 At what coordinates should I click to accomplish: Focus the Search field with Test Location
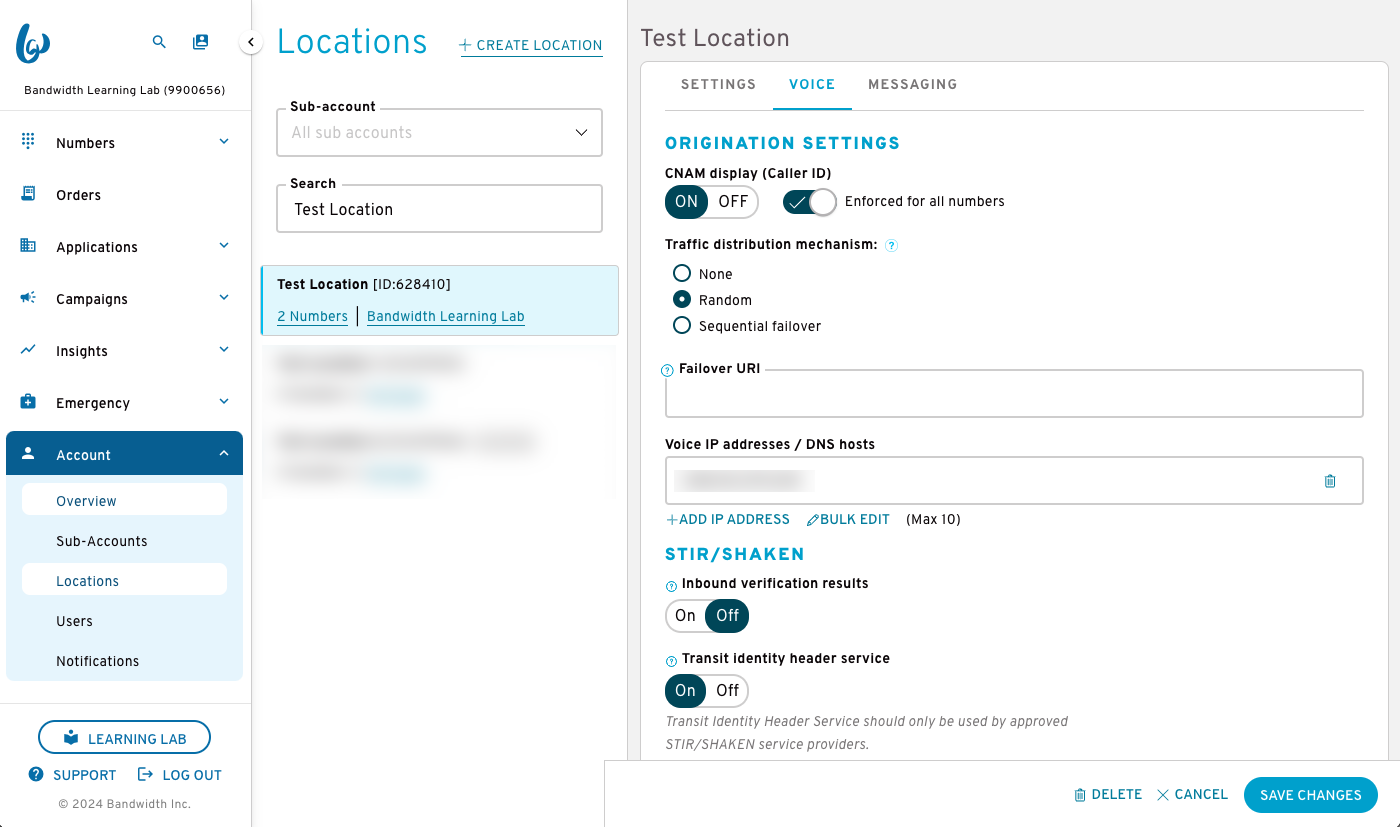(440, 209)
